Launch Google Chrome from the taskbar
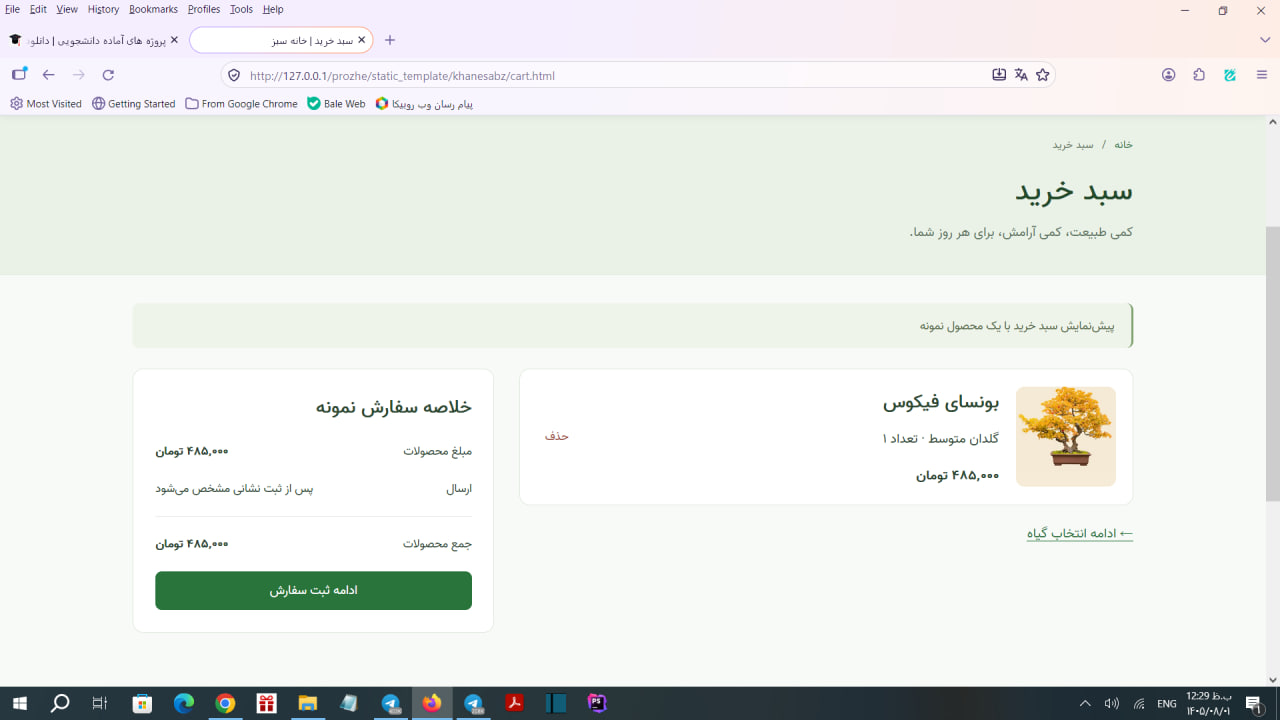This screenshot has width=1280, height=720. click(225, 704)
